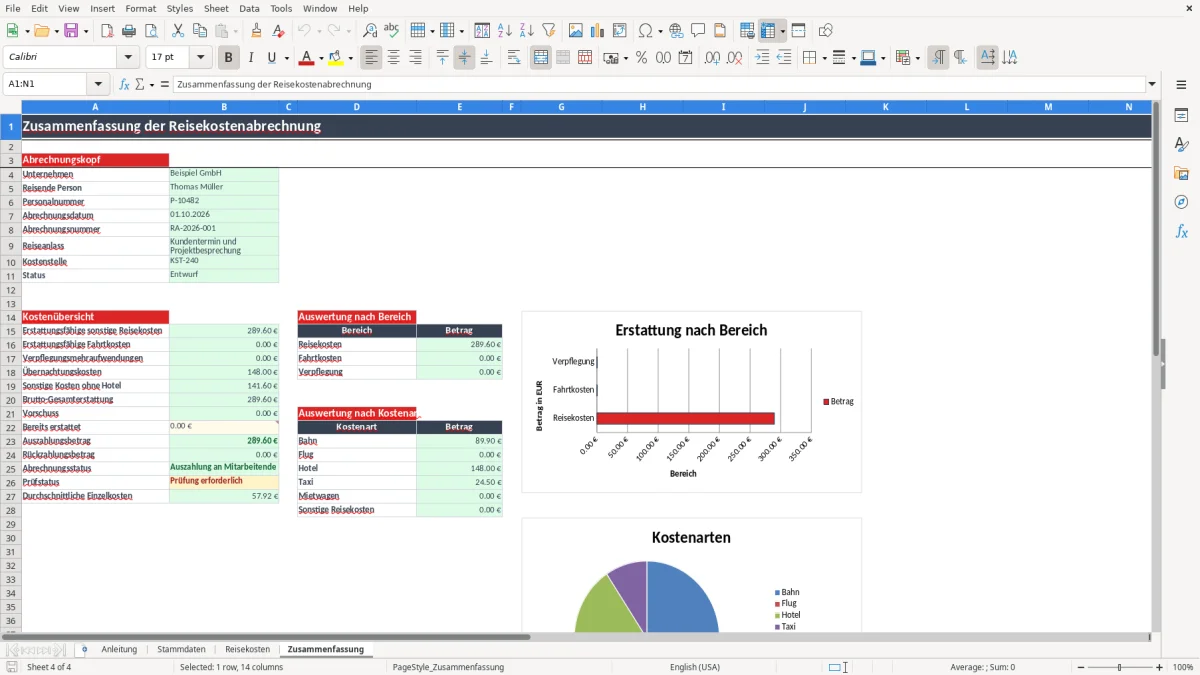Switch to the Stammdaten sheet tab
The width and height of the screenshot is (1200, 675).
click(181, 649)
